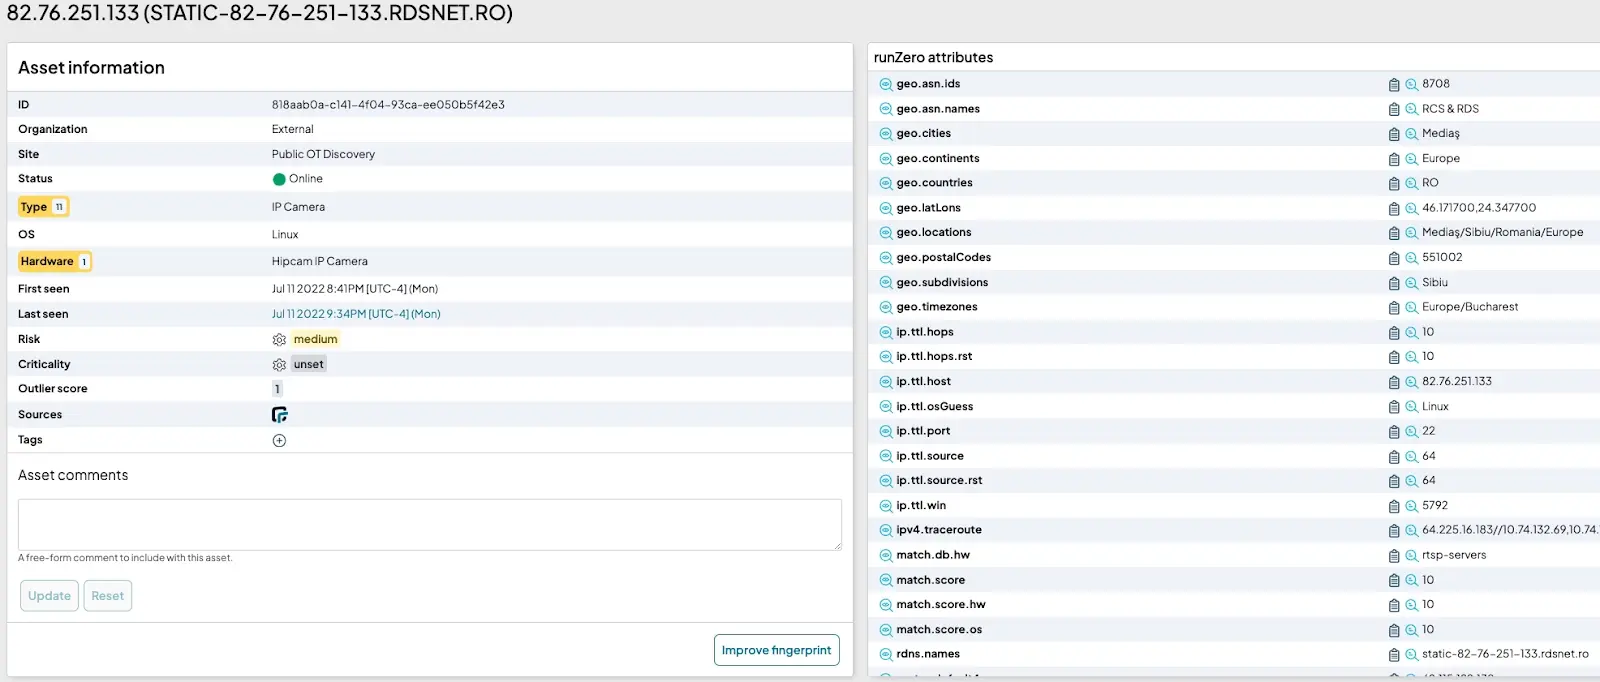The height and width of the screenshot is (682, 1600).
Task: Click the gear icon beside medium risk
Action: pos(279,340)
